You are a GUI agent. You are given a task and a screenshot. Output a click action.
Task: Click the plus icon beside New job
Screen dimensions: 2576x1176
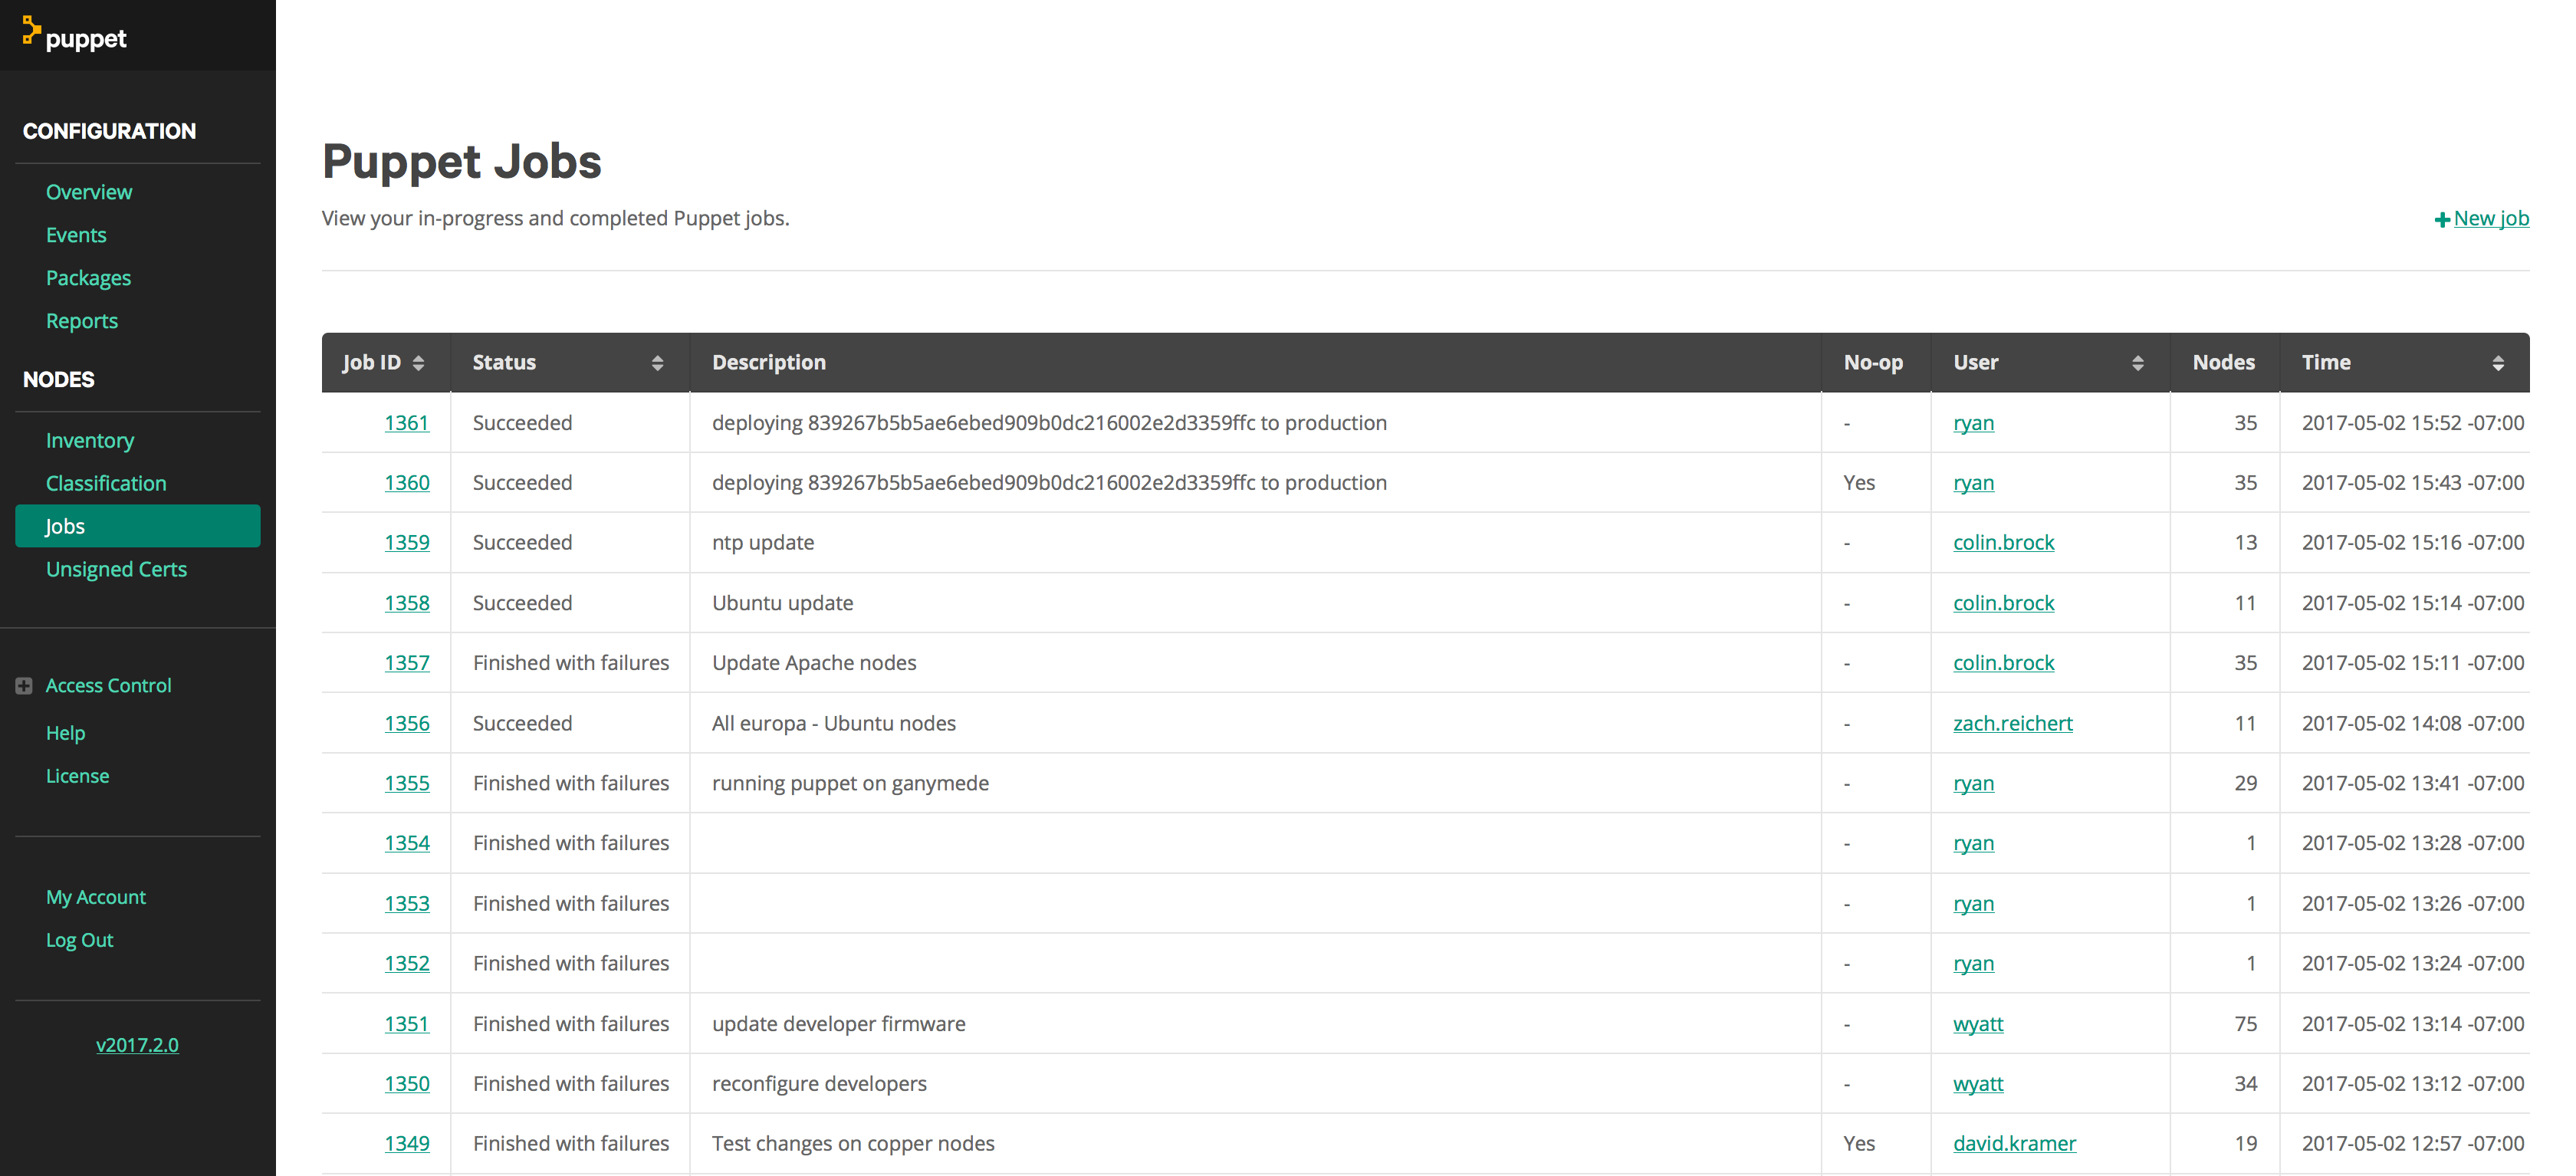tap(2441, 220)
